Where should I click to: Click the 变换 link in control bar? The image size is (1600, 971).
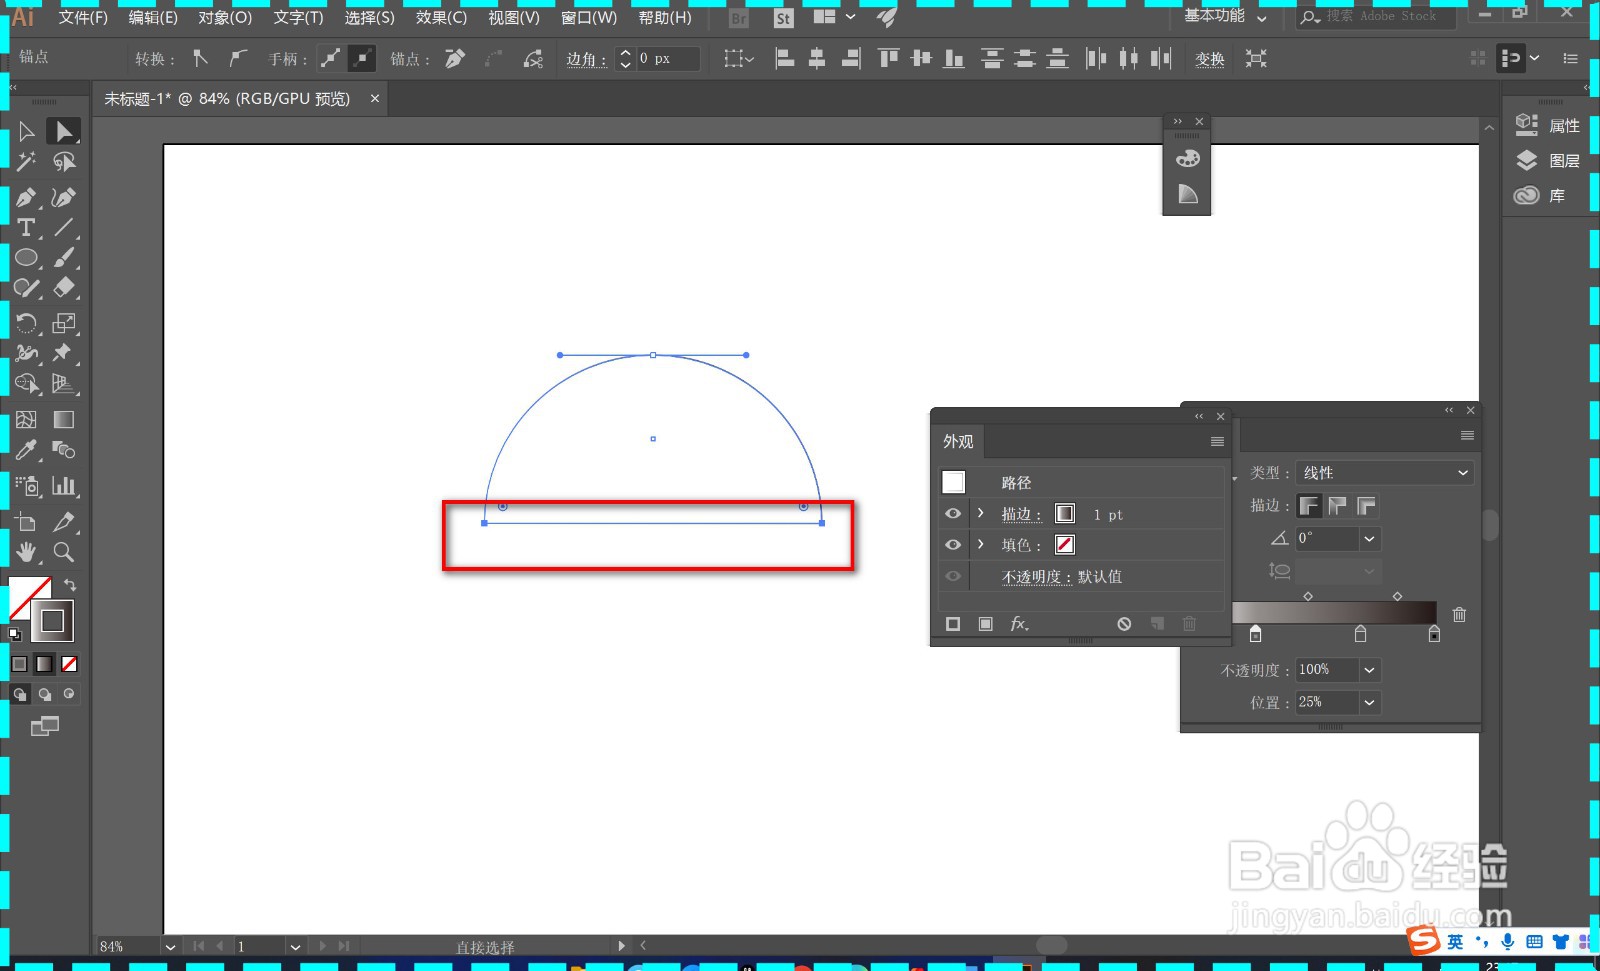pos(1209,59)
